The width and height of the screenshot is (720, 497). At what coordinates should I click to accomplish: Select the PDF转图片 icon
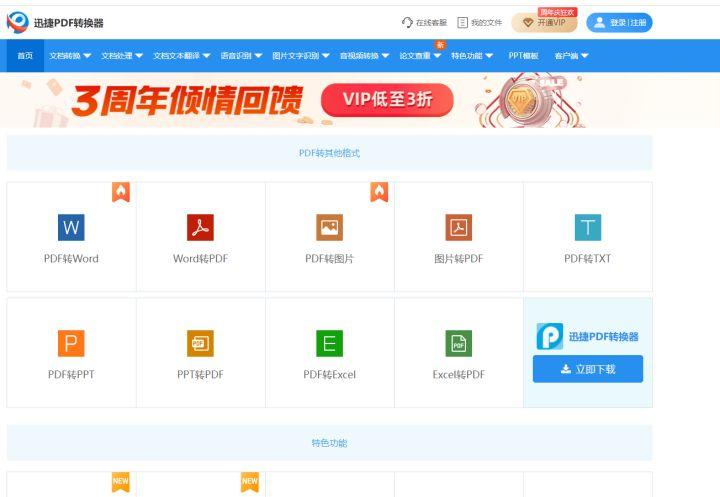click(329, 228)
